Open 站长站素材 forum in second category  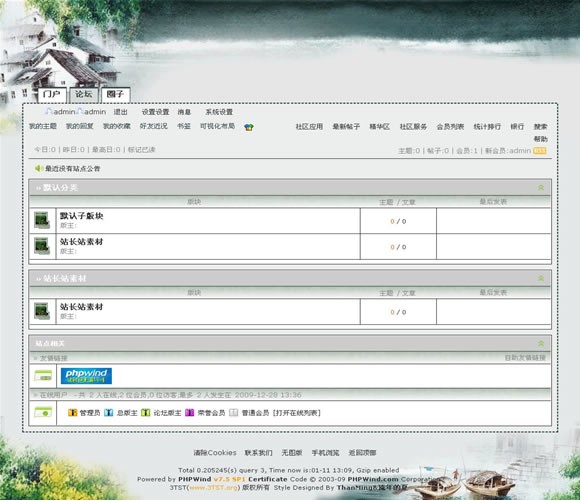82,307
